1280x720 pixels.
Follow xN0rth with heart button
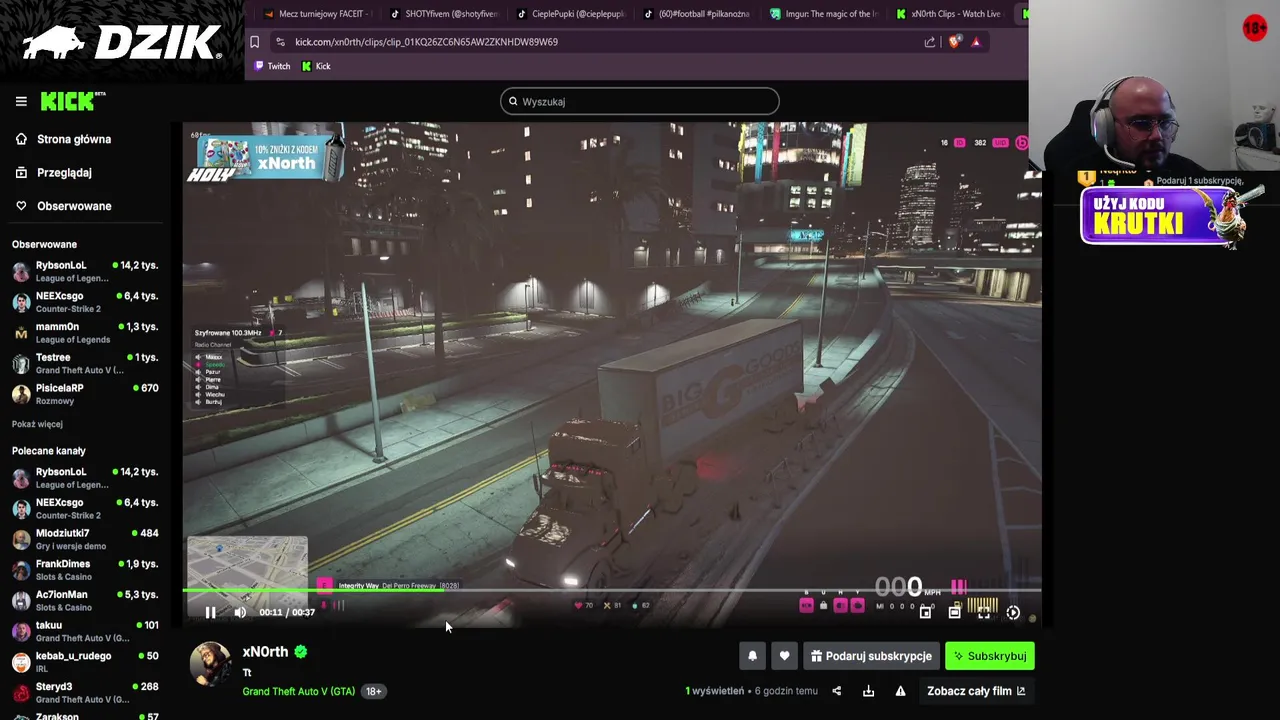(x=784, y=656)
